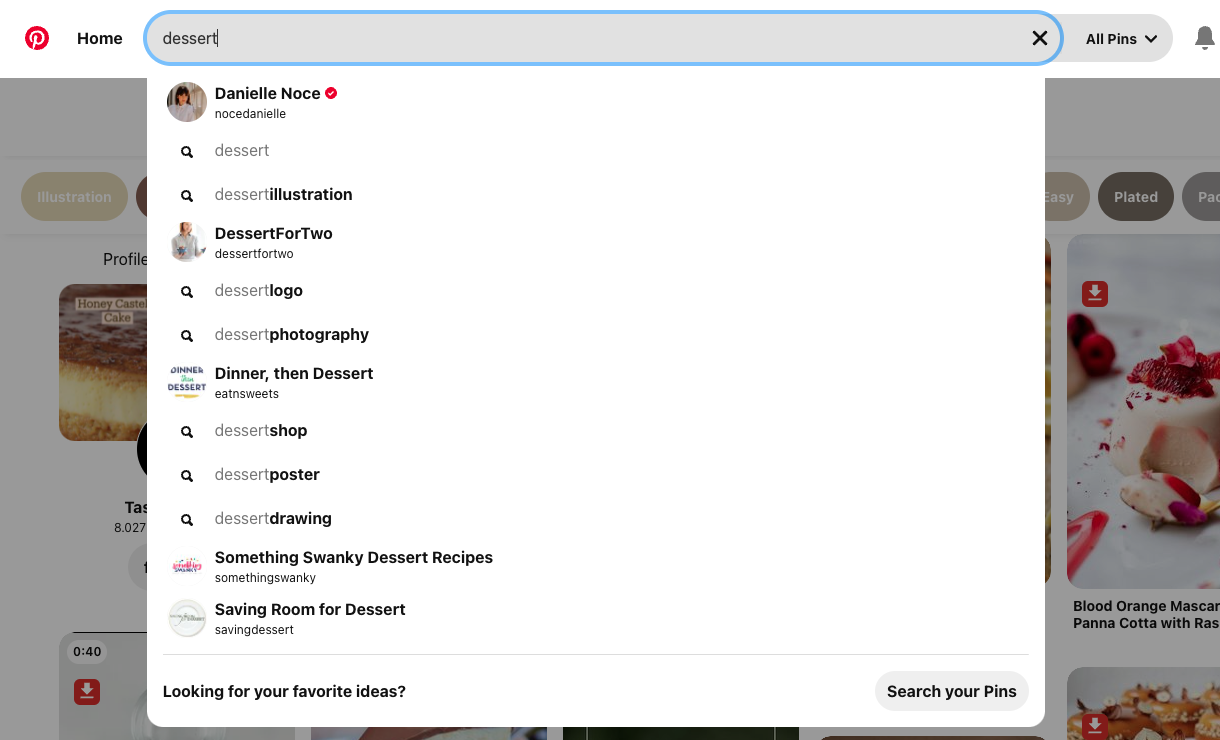Click magnifier icon beside 'dessert photography'
Viewport: 1220px width, 740px height.
(x=187, y=336)
